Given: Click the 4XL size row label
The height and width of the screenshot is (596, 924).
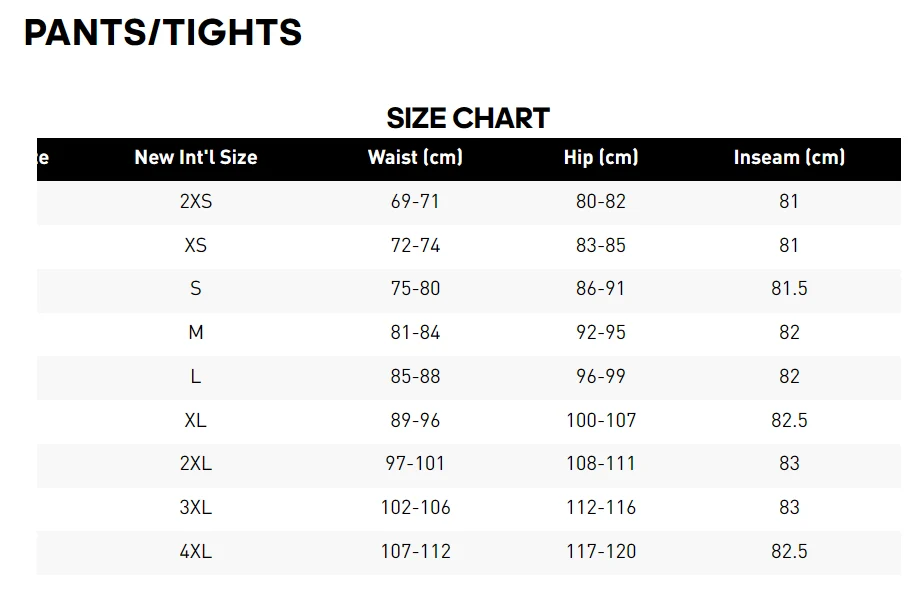Looking at the screenshot, I should 196,551.
